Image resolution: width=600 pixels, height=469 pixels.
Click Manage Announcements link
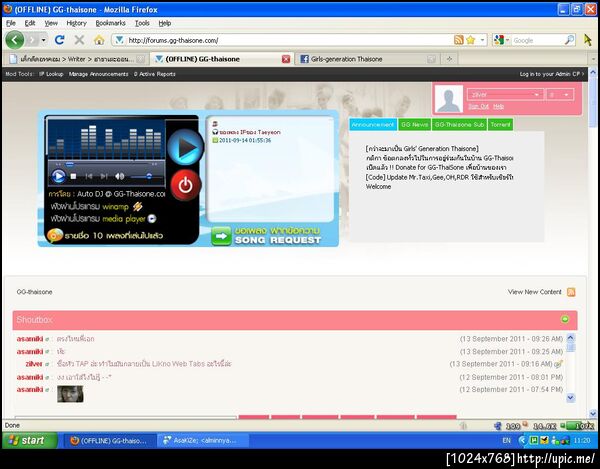(x=98, y=74)
